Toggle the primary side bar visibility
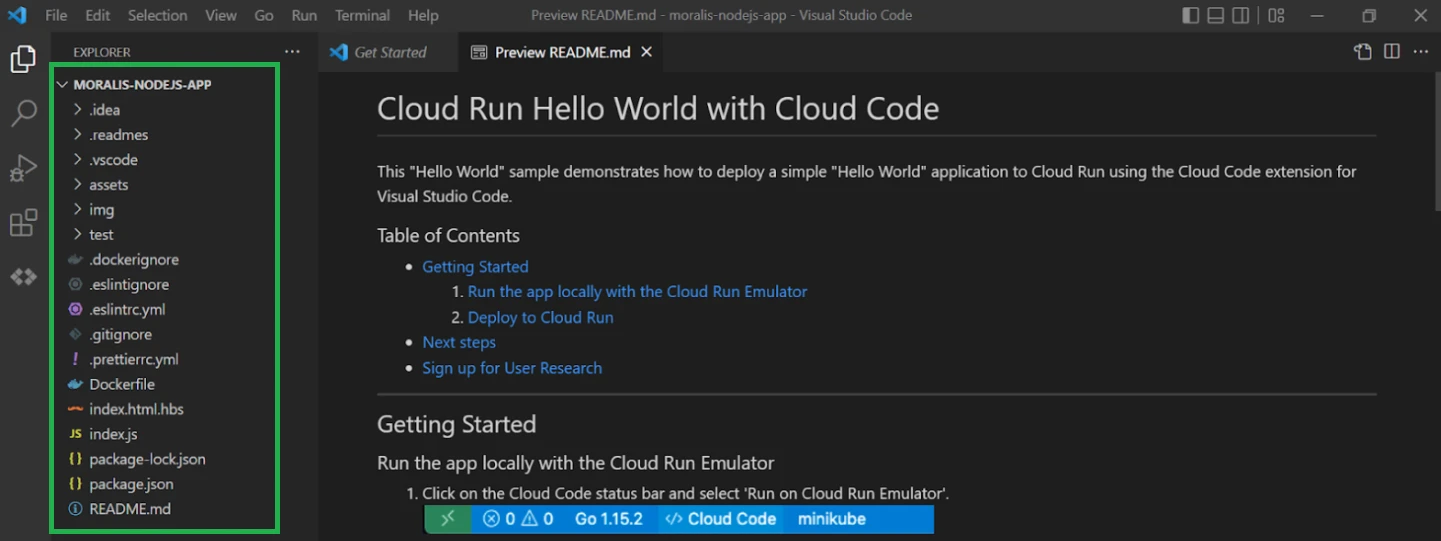Viewport: 1441px width, 541px height. 1190,16
